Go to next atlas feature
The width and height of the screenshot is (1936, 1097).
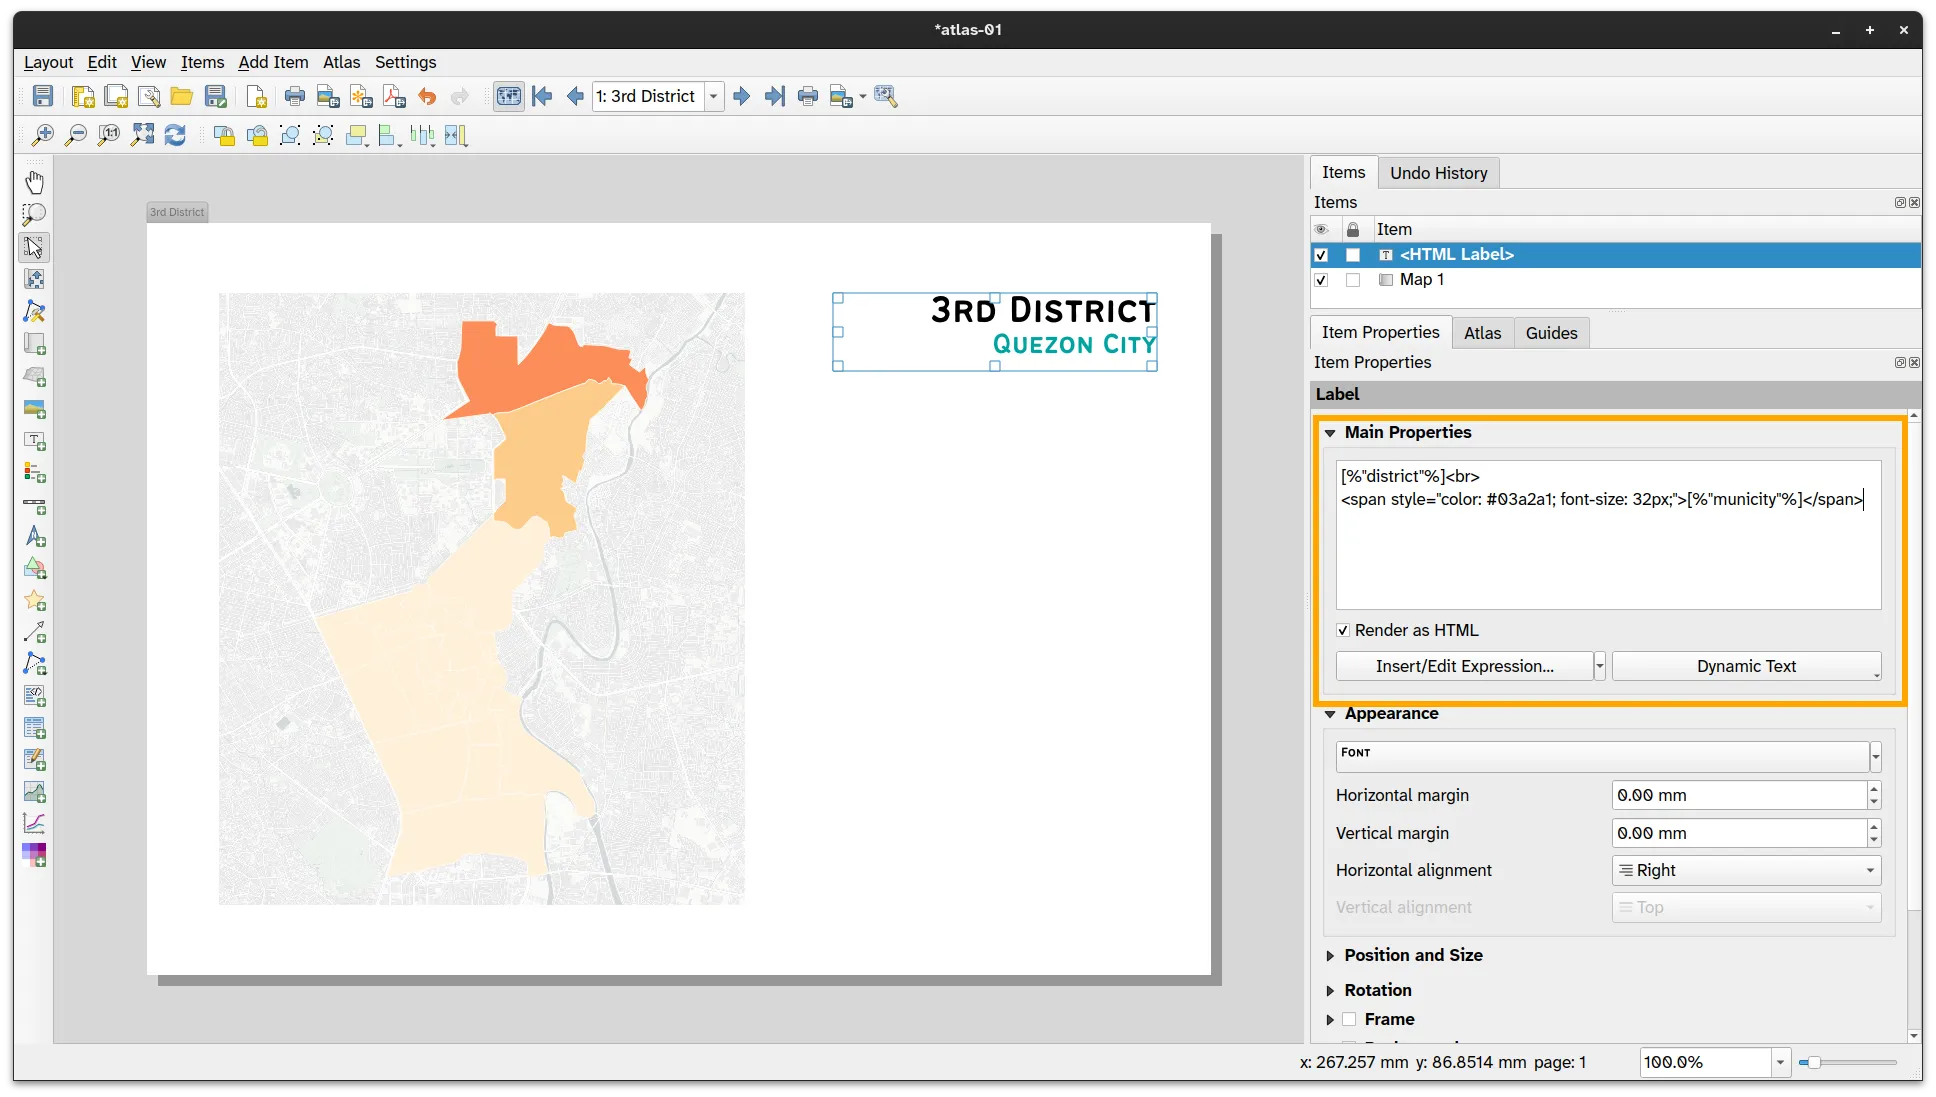741,96
